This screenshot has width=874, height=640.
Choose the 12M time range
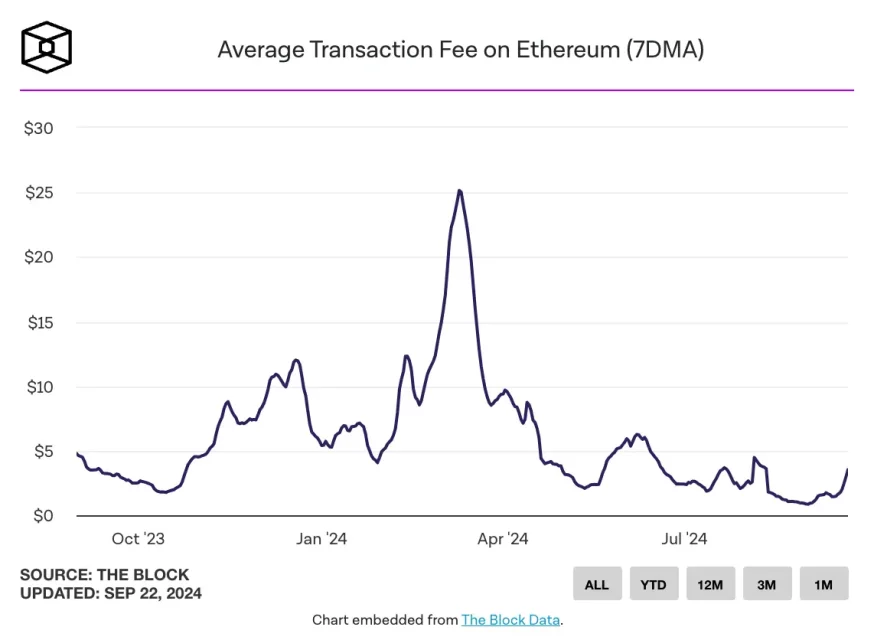pos(710,584)
